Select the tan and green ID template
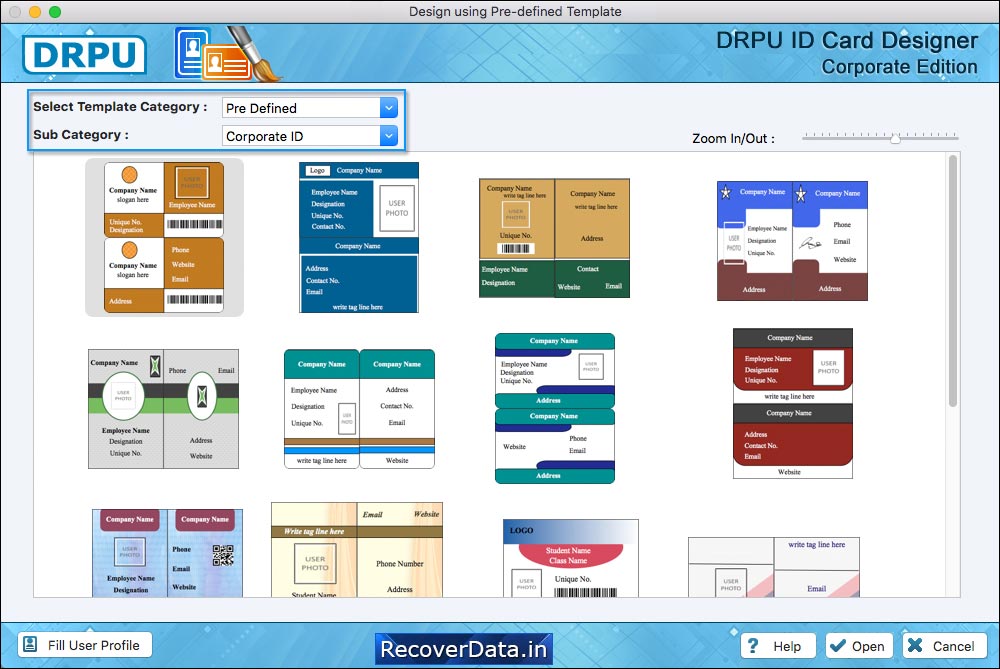The height and width of the screenshot is (669, 1000). click(x=554, y=238)
